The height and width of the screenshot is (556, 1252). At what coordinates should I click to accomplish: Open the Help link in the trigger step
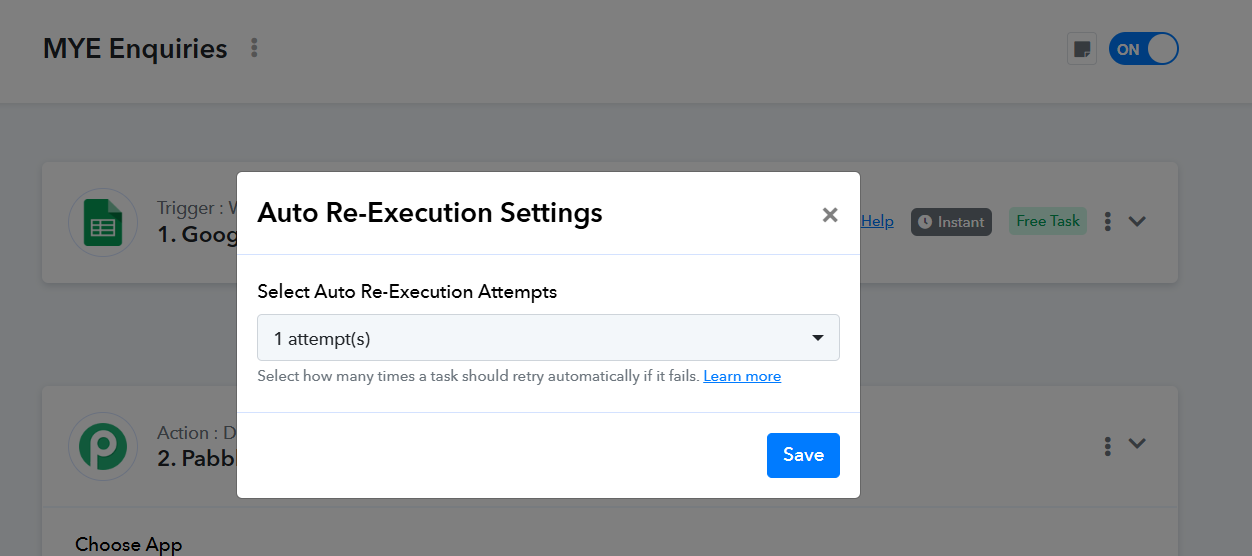(x=877, y=221)
